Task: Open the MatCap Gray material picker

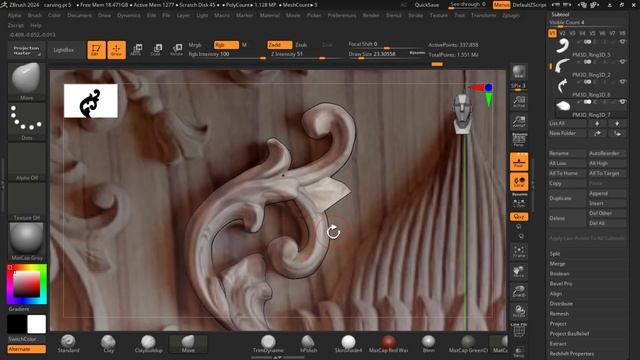Action: (27, 241)
